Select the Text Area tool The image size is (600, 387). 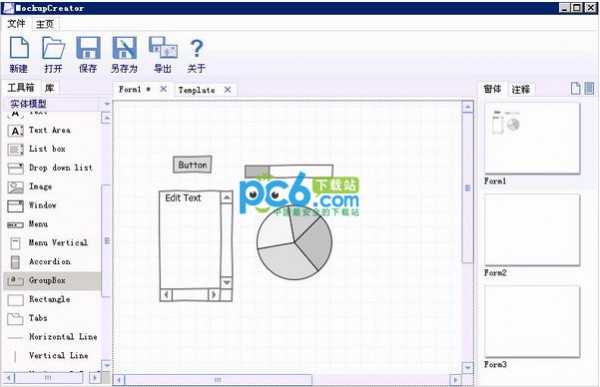point(52,131)
